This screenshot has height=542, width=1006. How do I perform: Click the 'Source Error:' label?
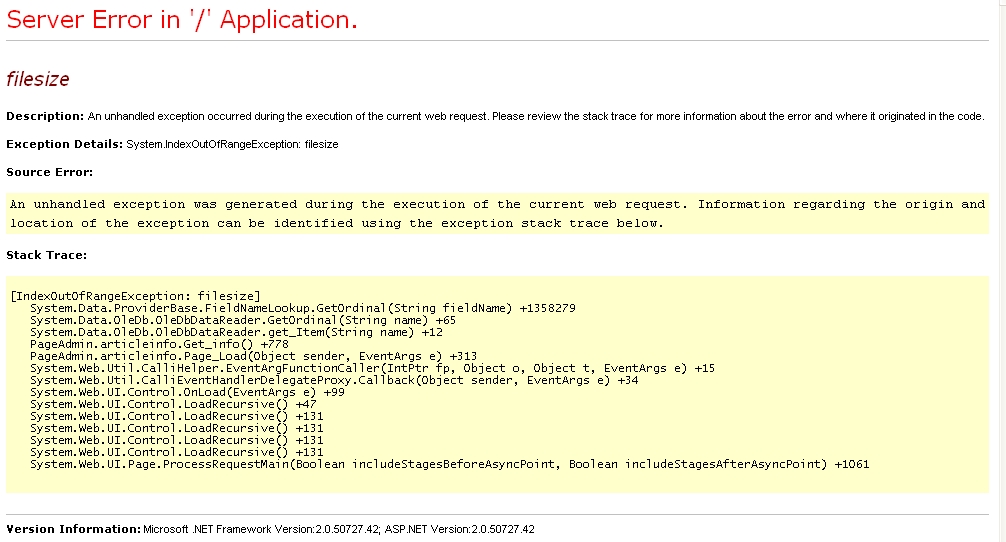(x=49, y=172)
